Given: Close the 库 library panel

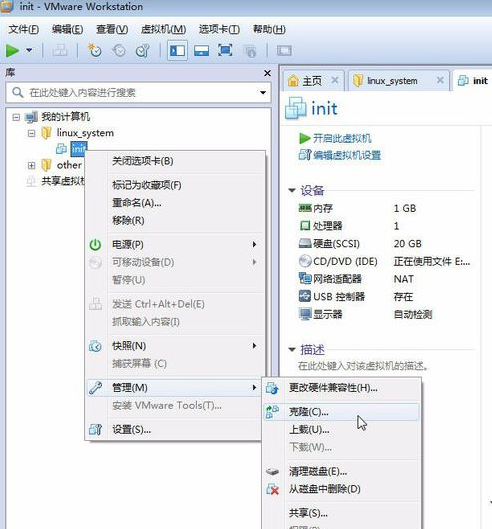Looking at the screenshot, I should [x=267, y=73].
